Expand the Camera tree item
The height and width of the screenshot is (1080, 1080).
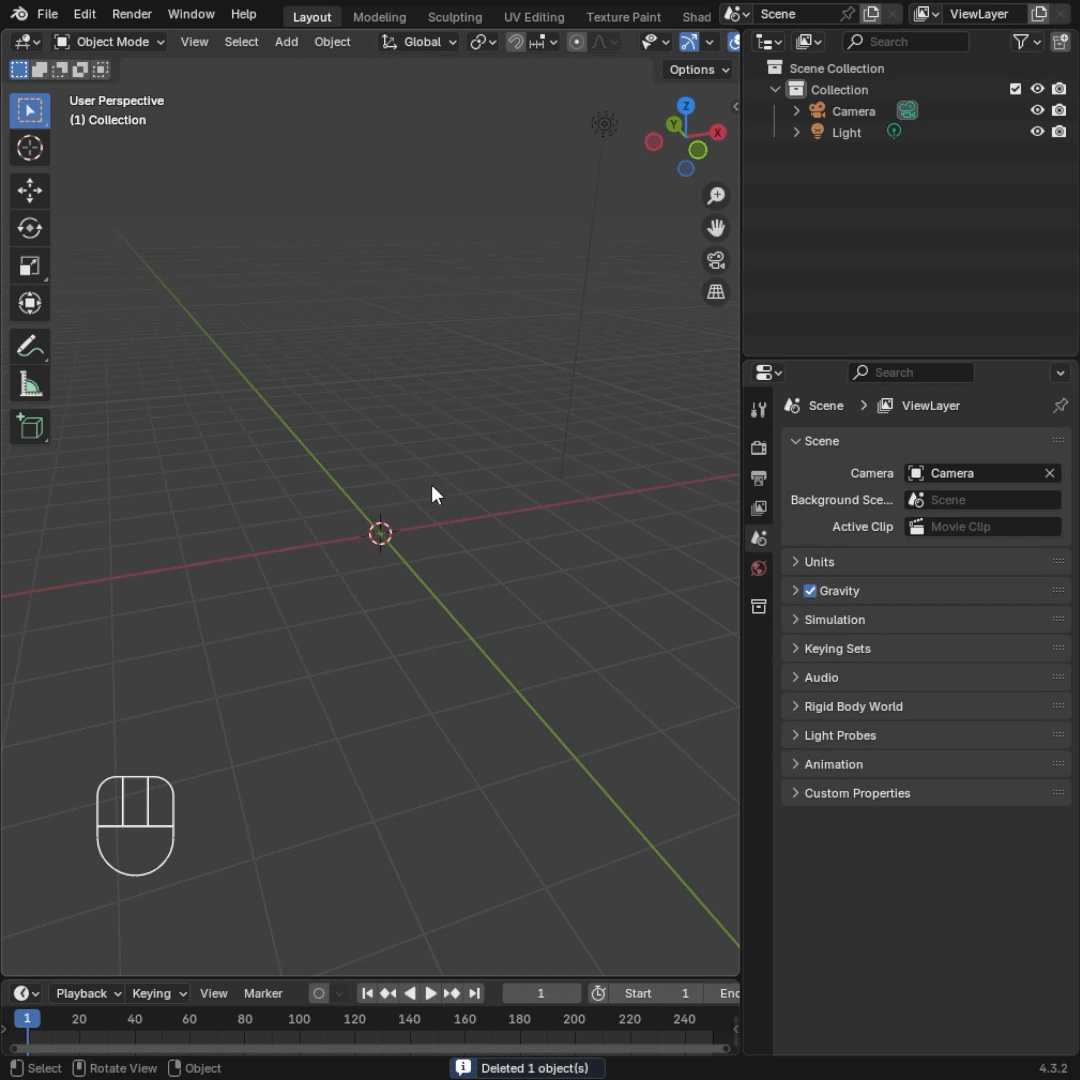tap(796, 111)
